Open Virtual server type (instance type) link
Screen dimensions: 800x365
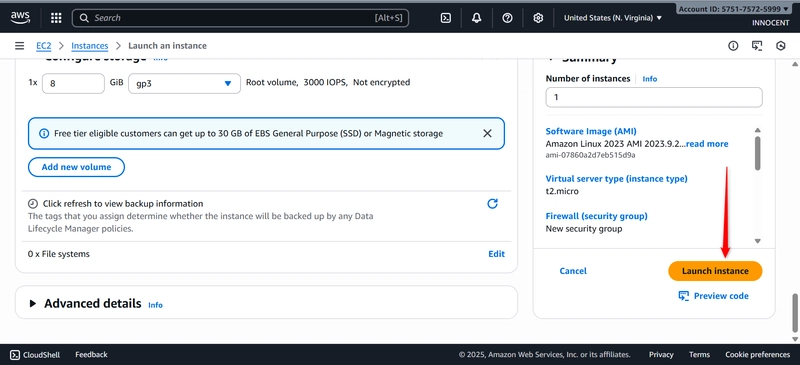click(x=616, y=179)
